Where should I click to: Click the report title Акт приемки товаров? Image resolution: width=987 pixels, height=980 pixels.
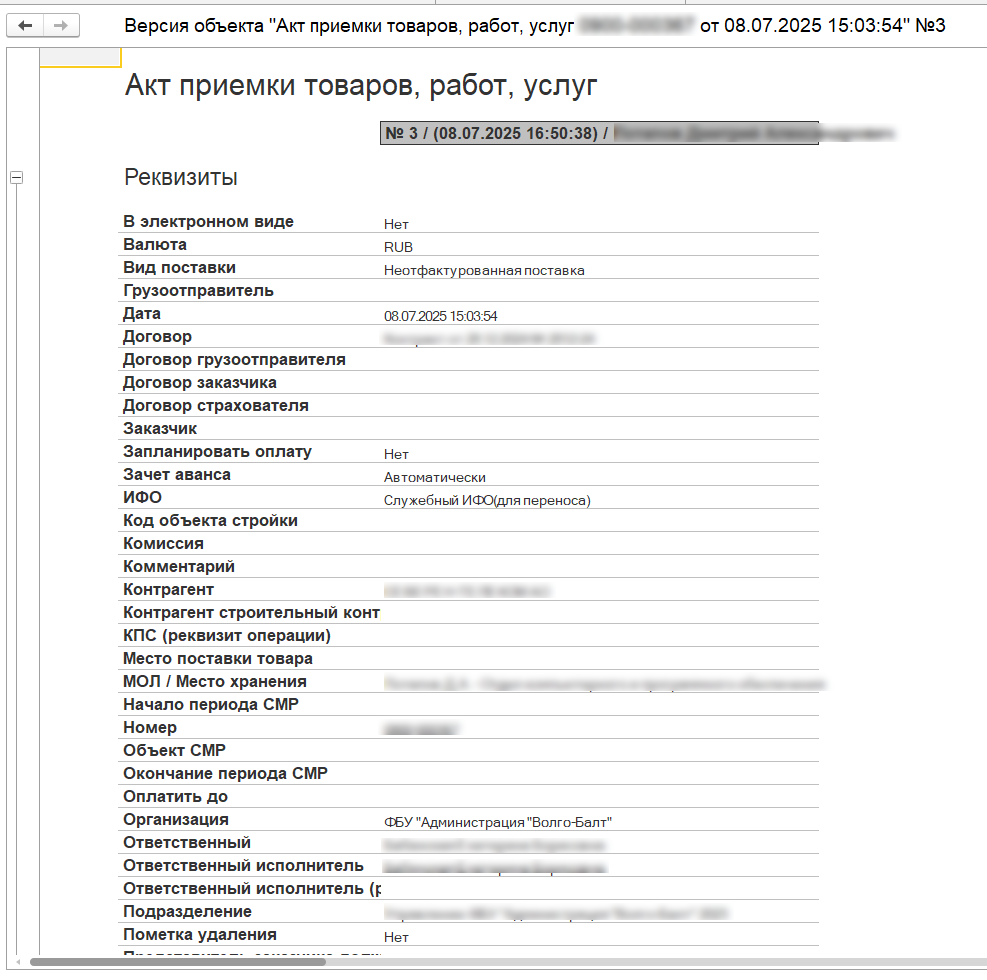point(361,86)
